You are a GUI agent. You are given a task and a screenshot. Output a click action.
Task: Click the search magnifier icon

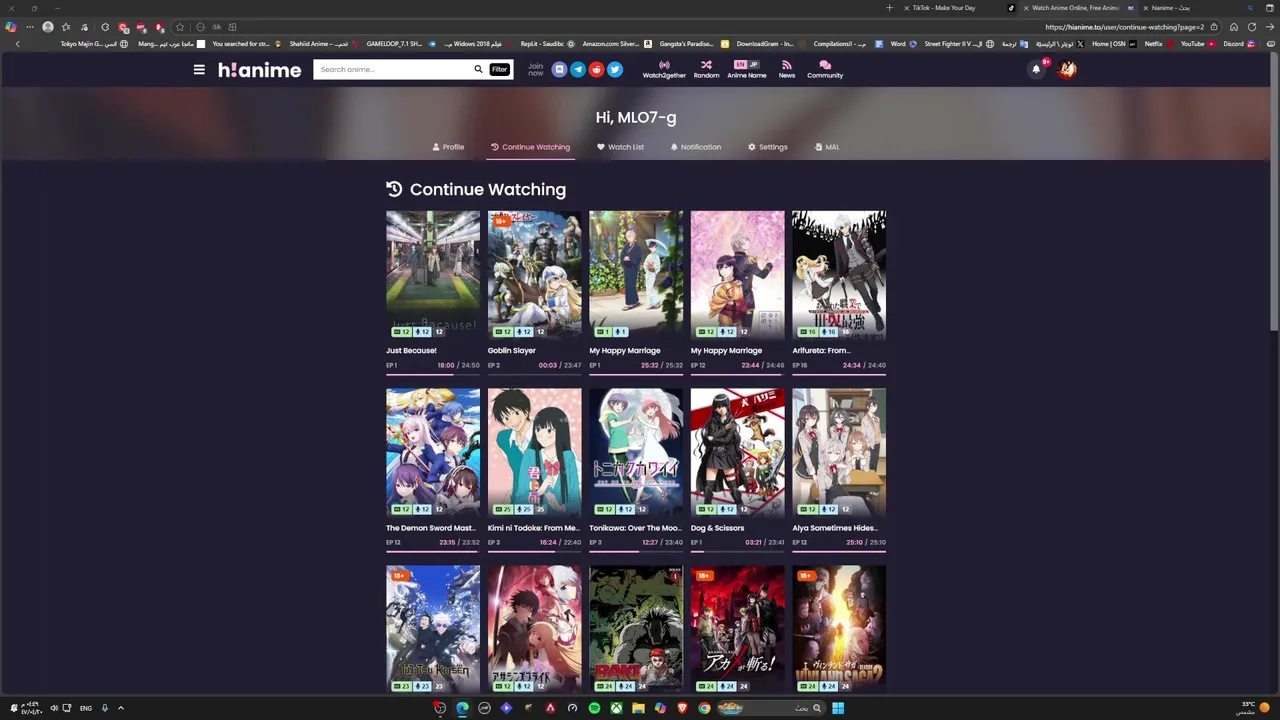click(478, 69)
